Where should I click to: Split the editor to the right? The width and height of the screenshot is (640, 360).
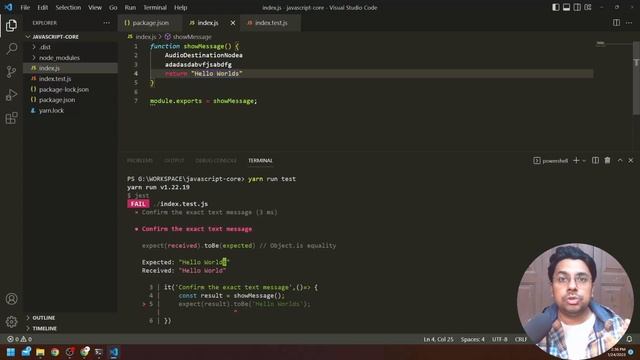pyautogui.click(x=616, y=23)
